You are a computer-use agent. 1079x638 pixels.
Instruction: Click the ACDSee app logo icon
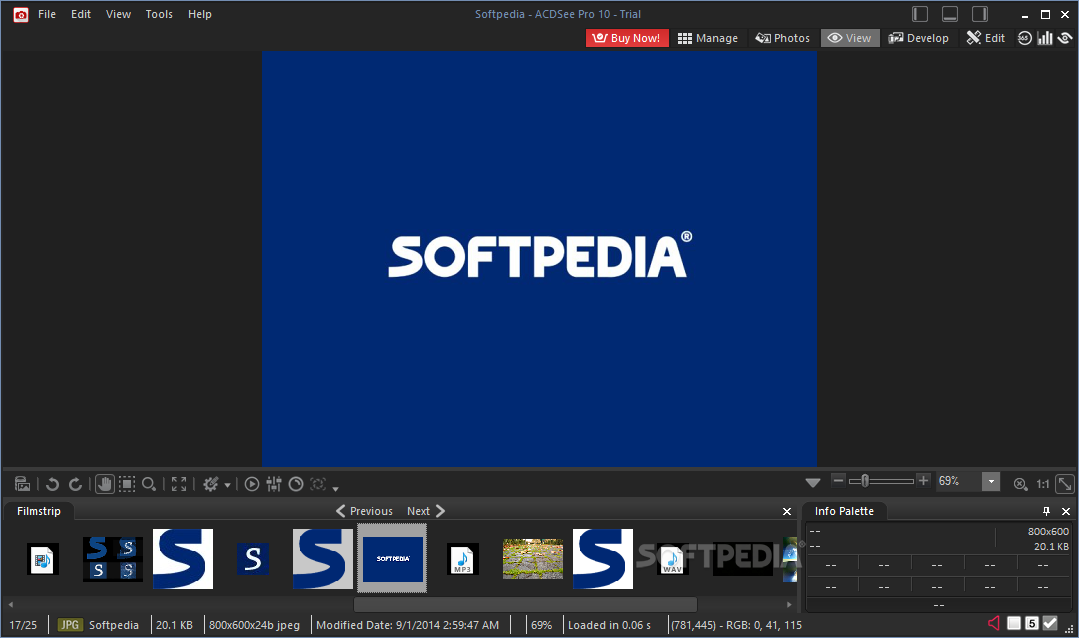(x=21, y=14)
